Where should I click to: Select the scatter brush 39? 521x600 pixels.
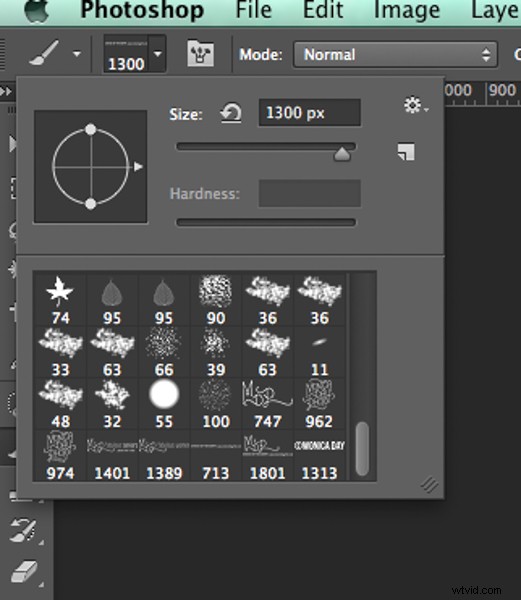pos(216,352)
